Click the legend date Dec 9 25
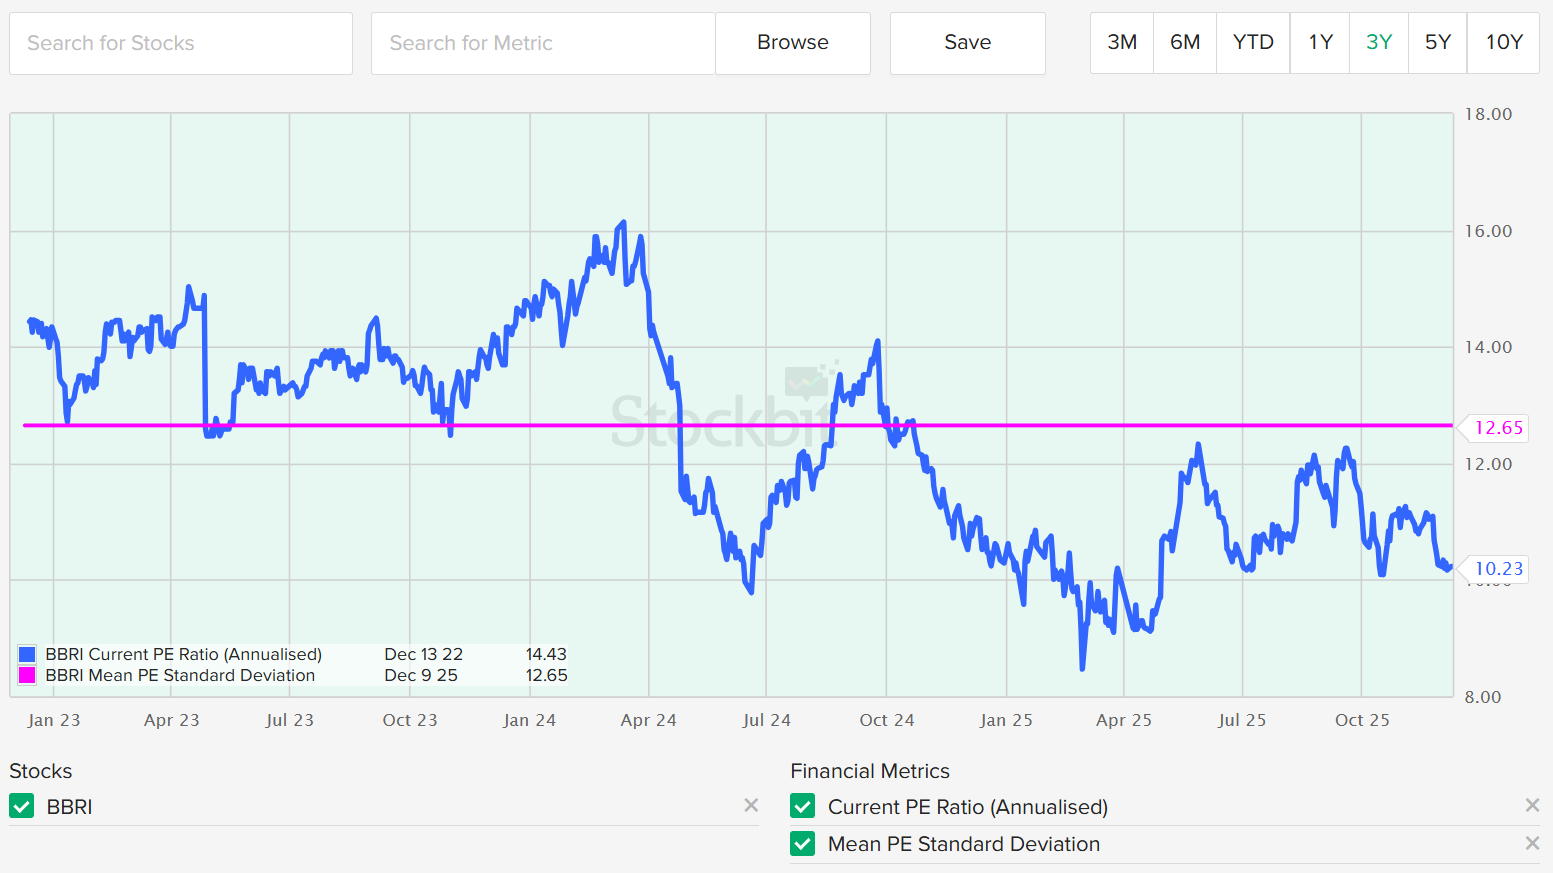Screen dimensions: 1553x873 (x=421, y=675)
